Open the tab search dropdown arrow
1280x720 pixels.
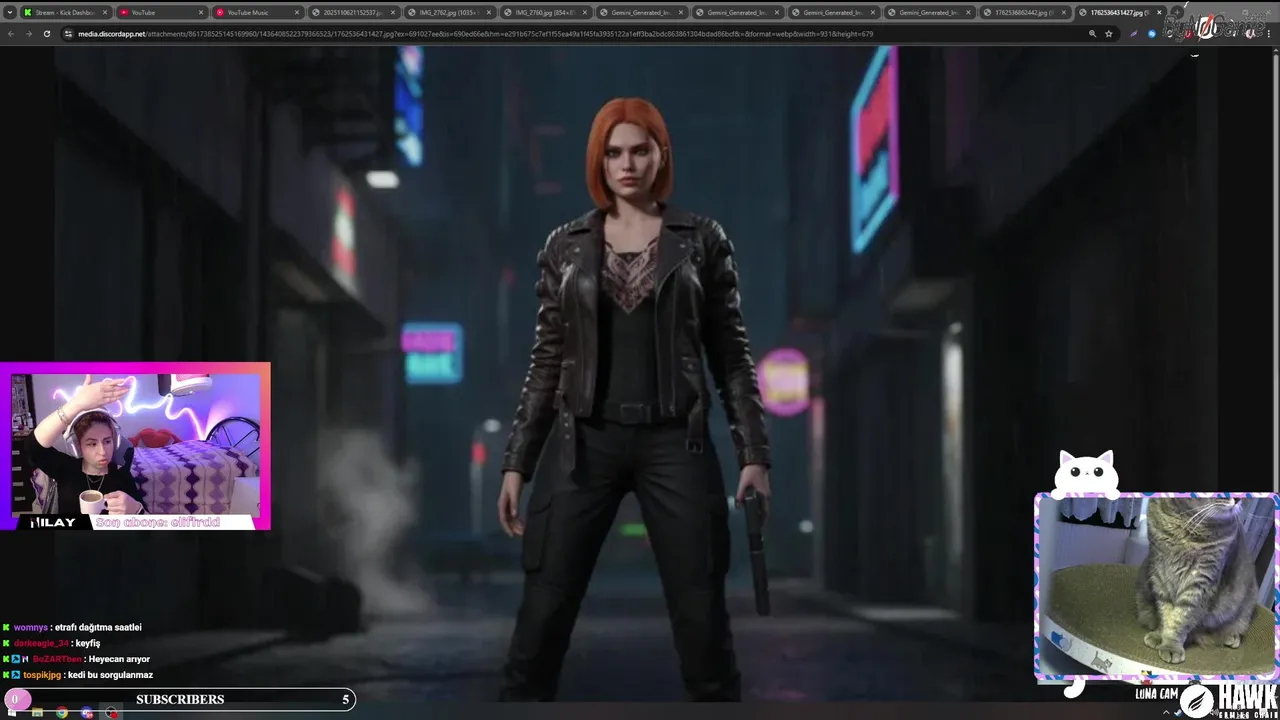click(10, 13)
